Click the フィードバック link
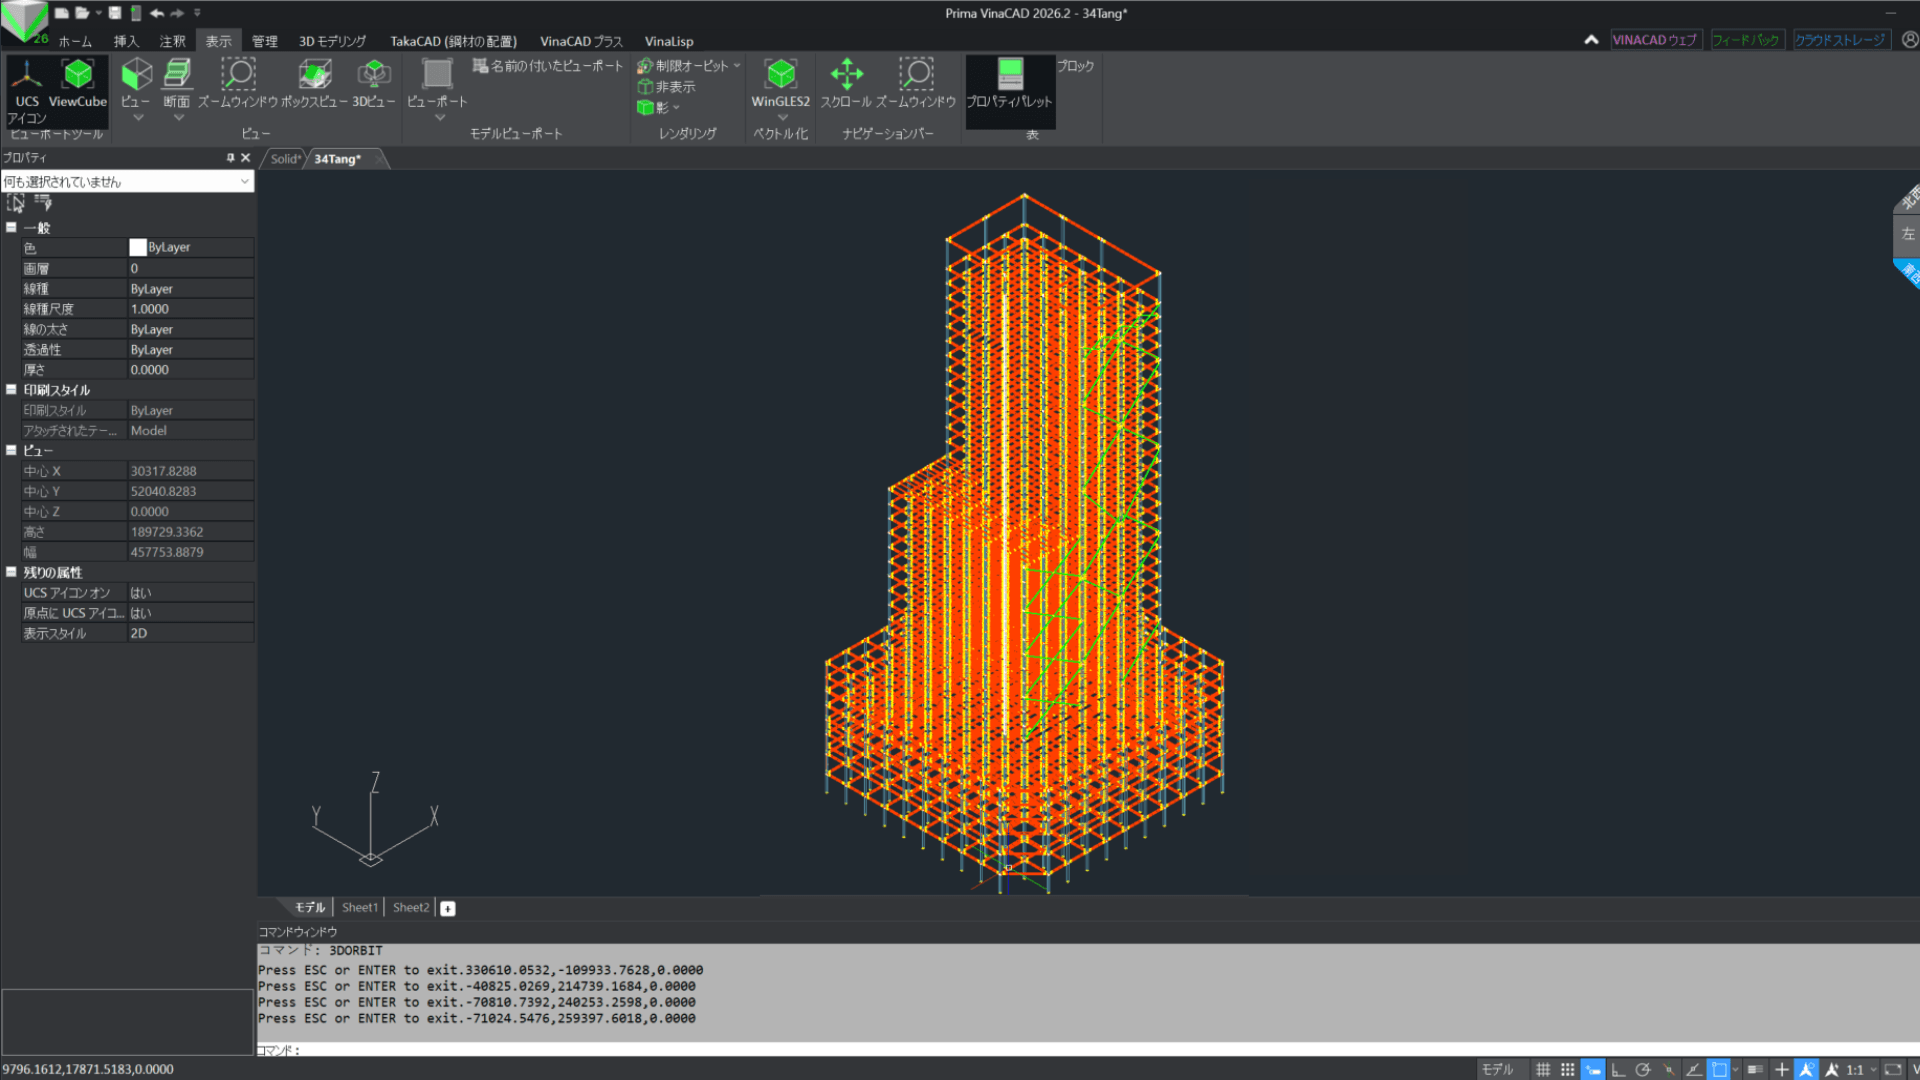The image size is (1920, 1080). tap(1746, 40)
